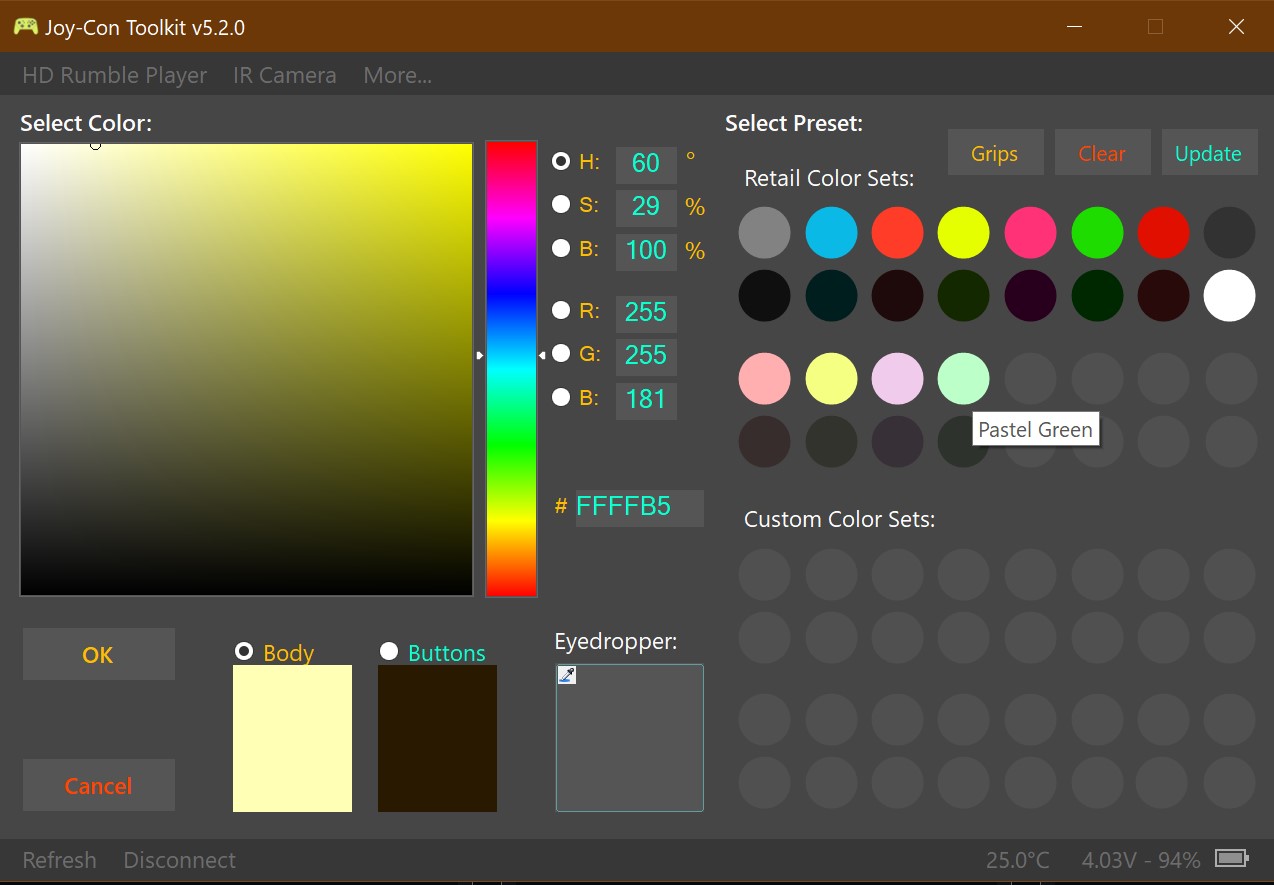Choose the dark teal button color preset

click(x=831, y=295)
